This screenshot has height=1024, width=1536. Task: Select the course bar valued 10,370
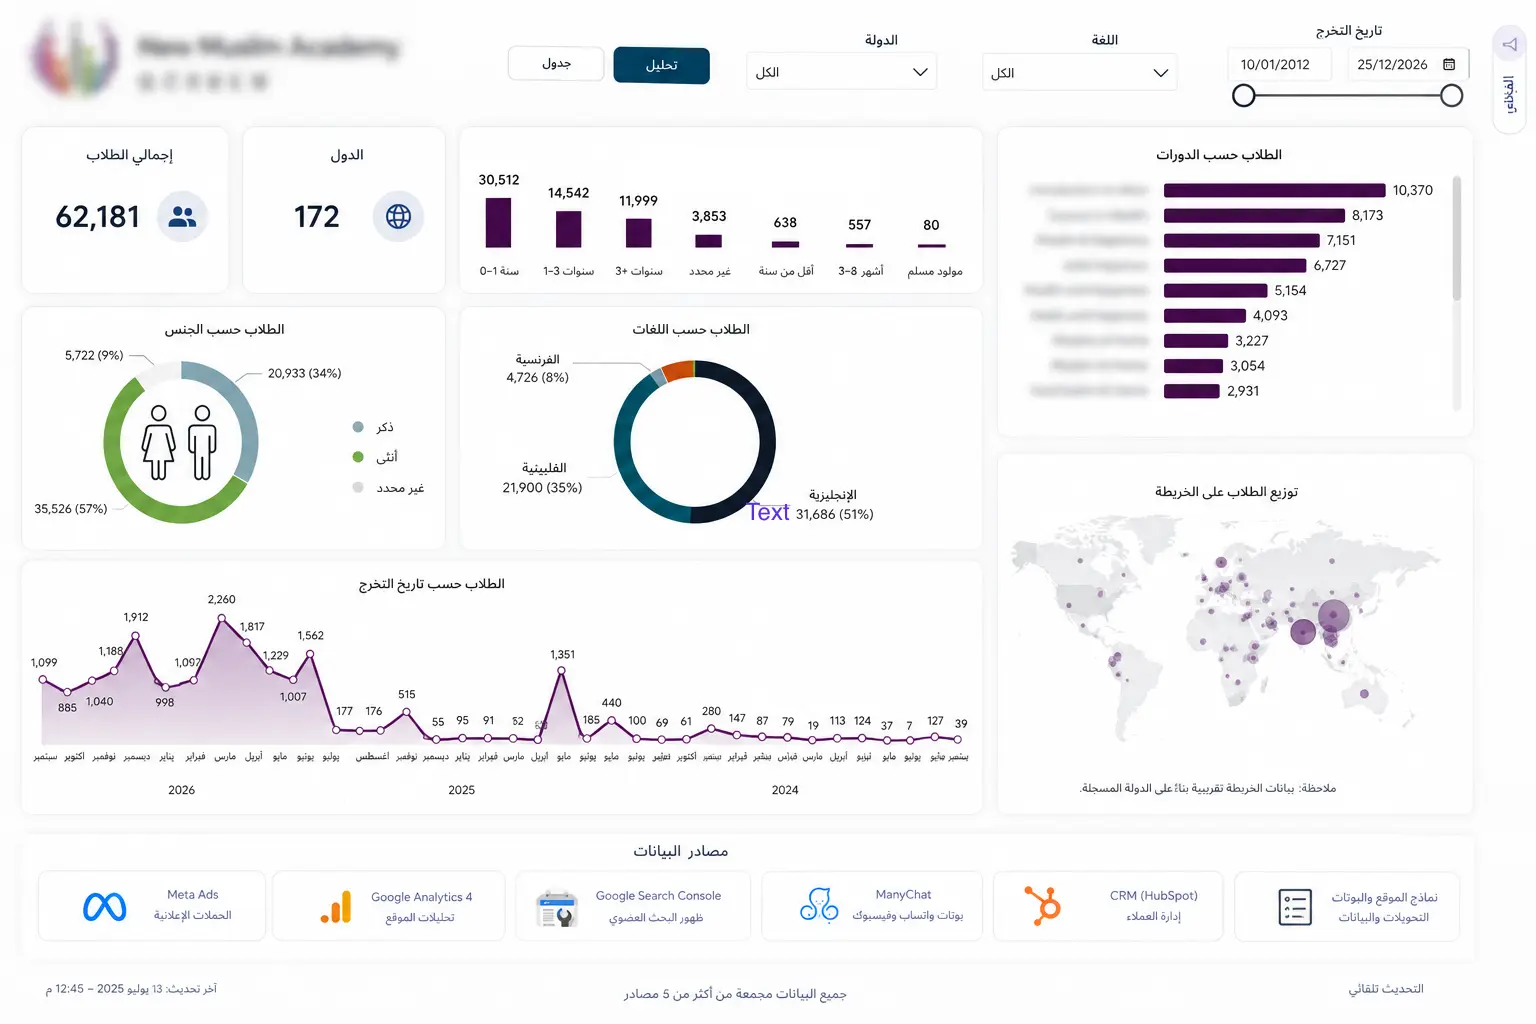coord(1274,190)
